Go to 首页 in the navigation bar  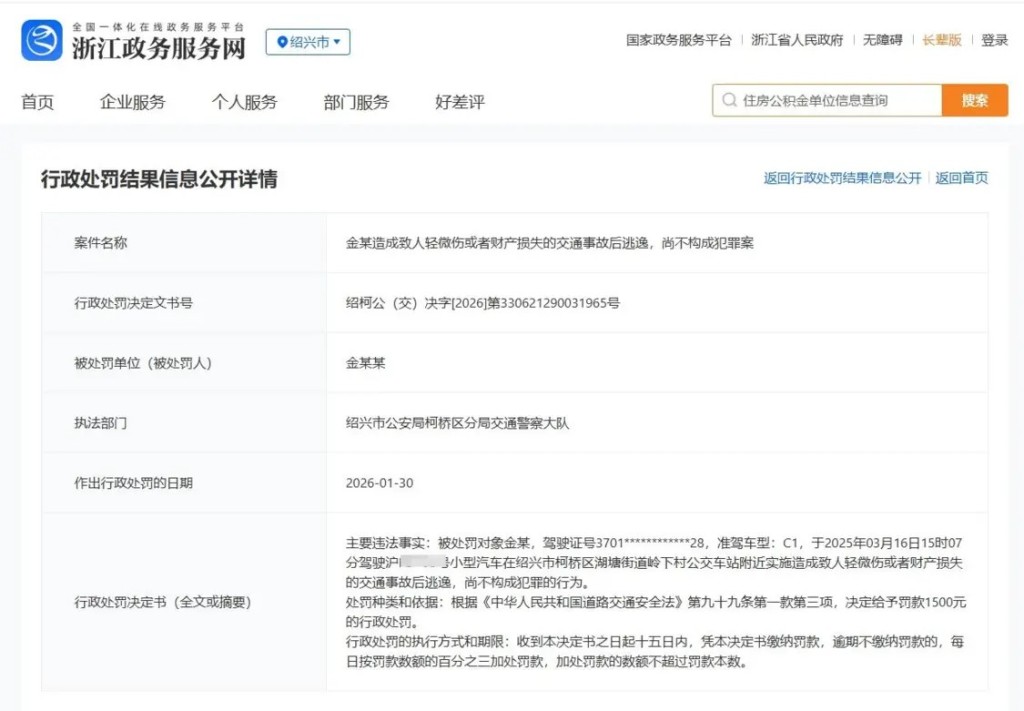(x=38, y=101)
